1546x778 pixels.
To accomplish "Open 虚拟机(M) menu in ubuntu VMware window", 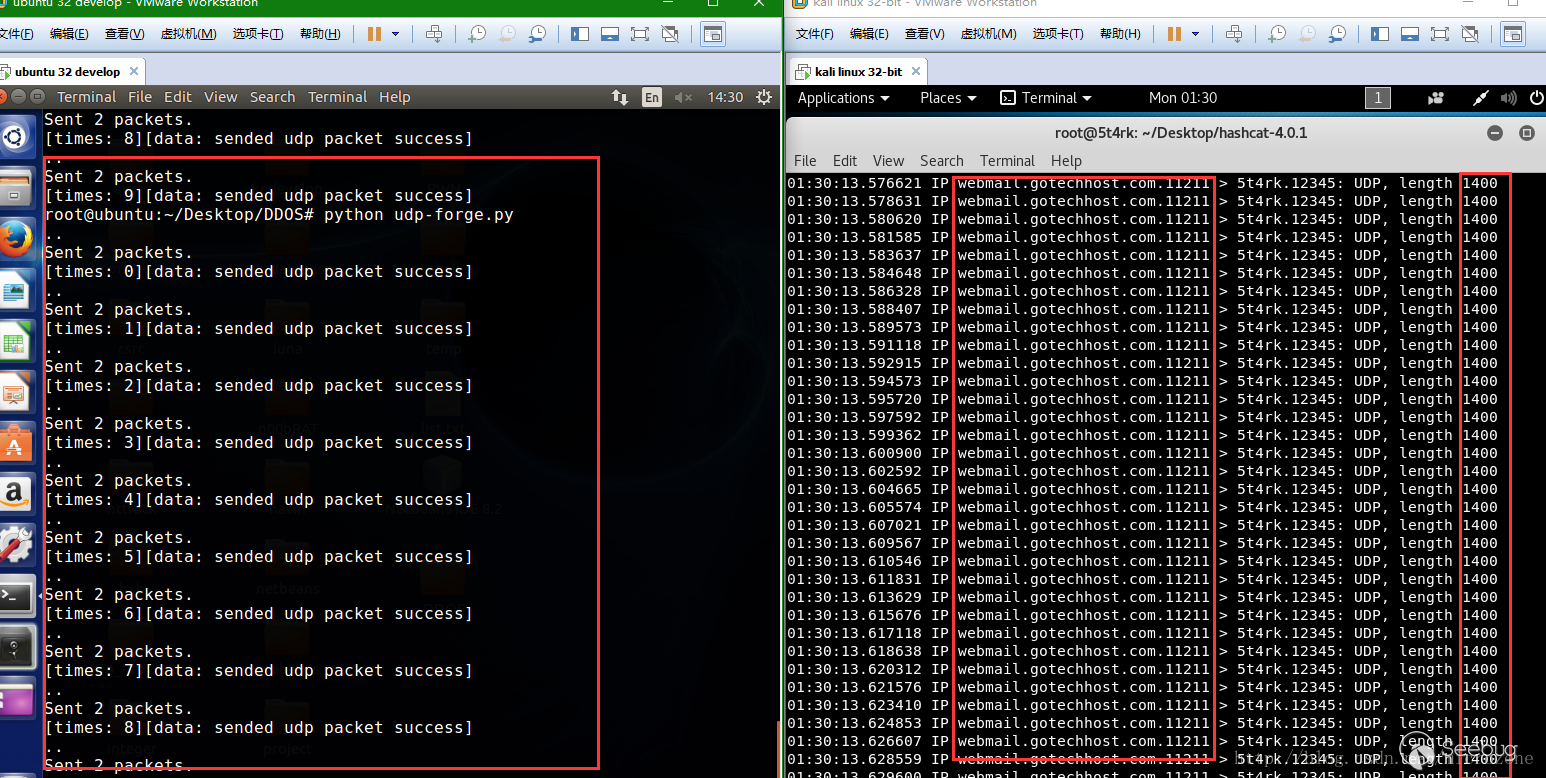I will click(188, 34).
